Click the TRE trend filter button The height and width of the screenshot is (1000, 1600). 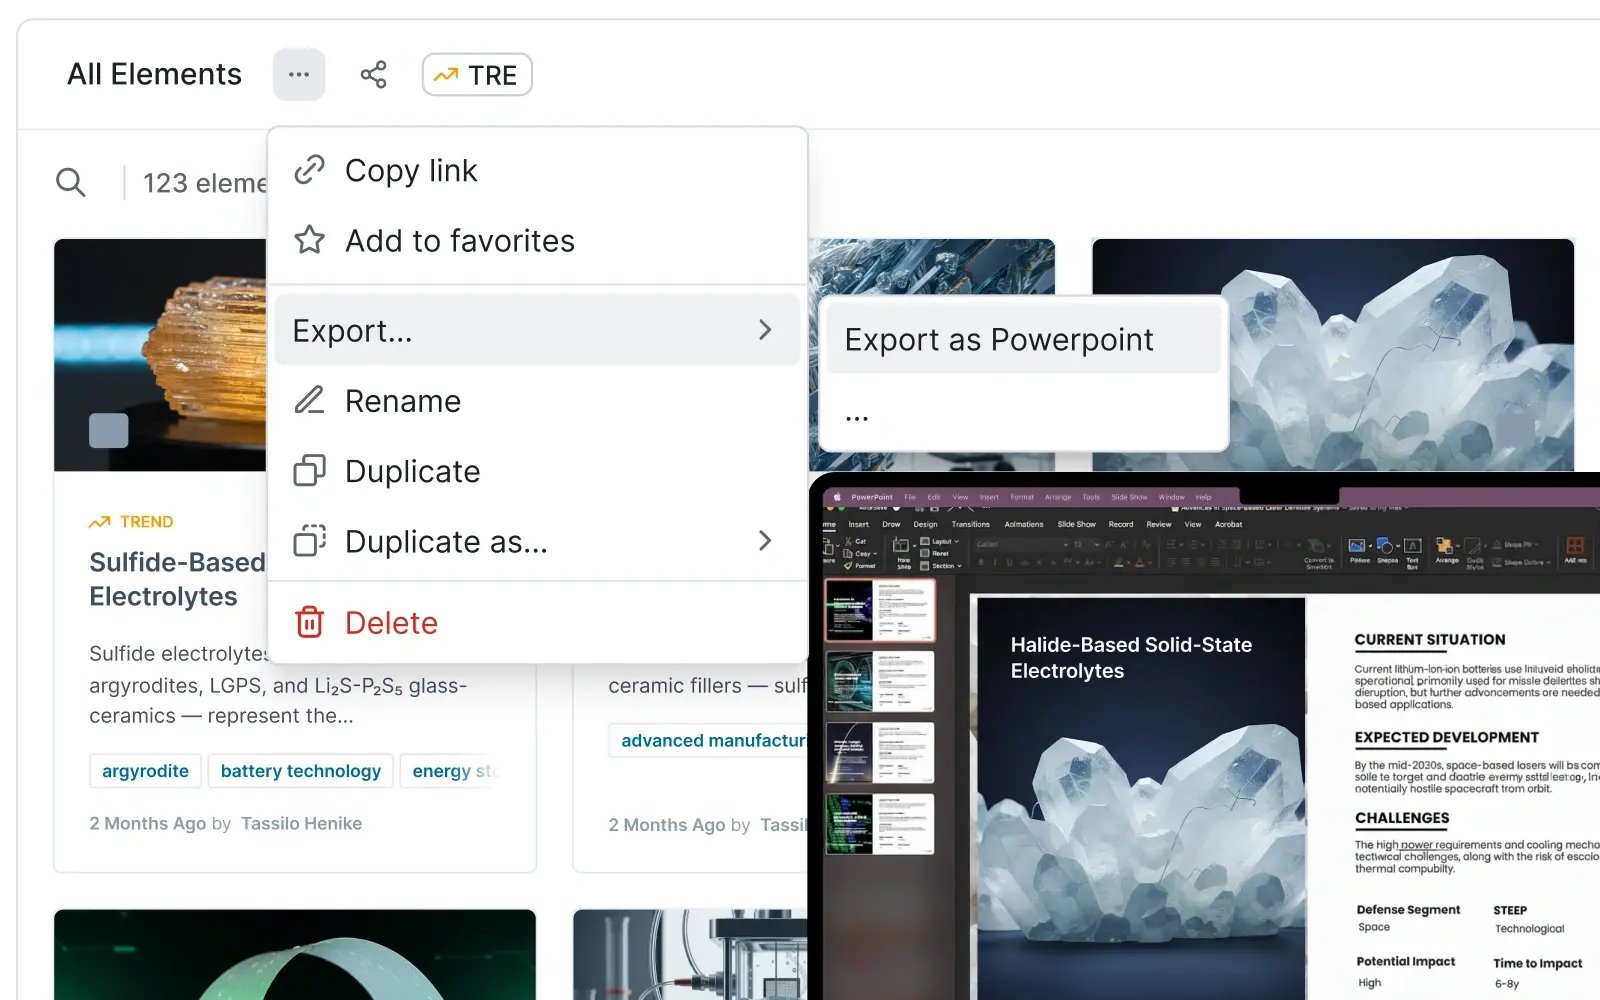click(477, 75)
